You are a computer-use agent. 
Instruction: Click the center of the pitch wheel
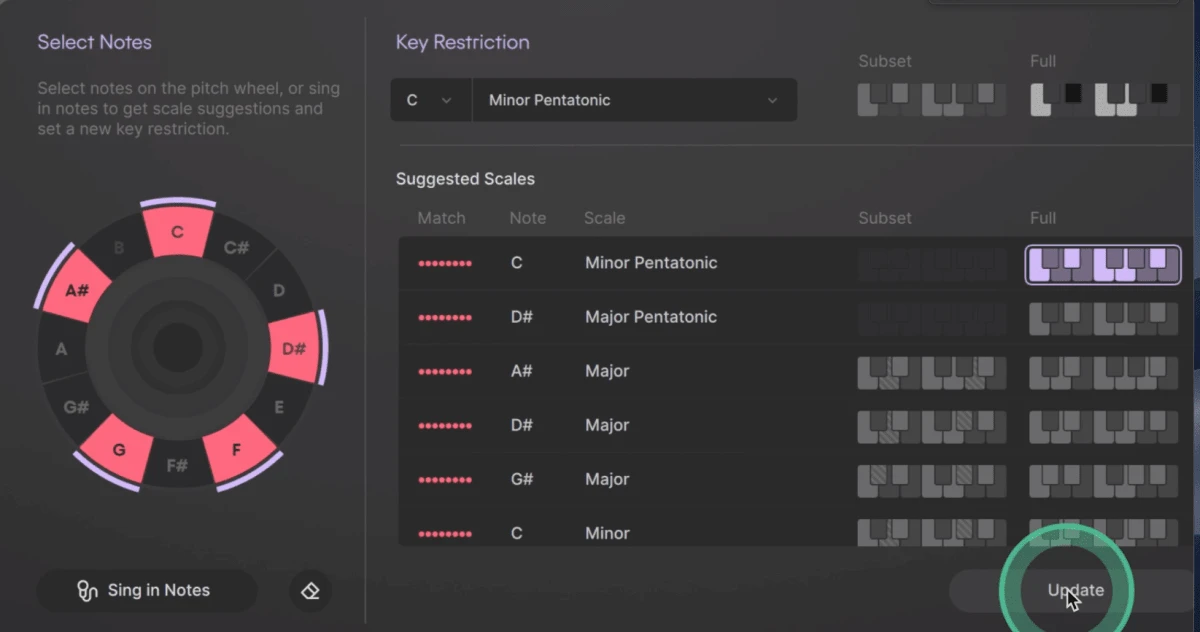click(177, 349)
